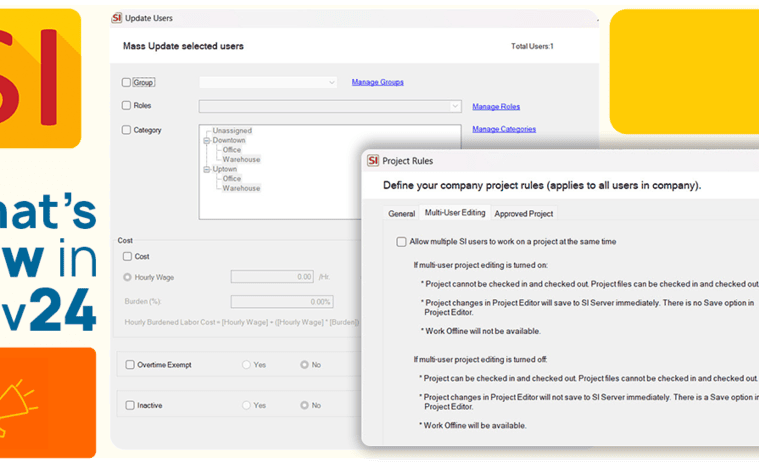Select the Downtown tree item
The width and height of the screenshot is (759, 463).
pyautogui.click(x=229, y=140)
